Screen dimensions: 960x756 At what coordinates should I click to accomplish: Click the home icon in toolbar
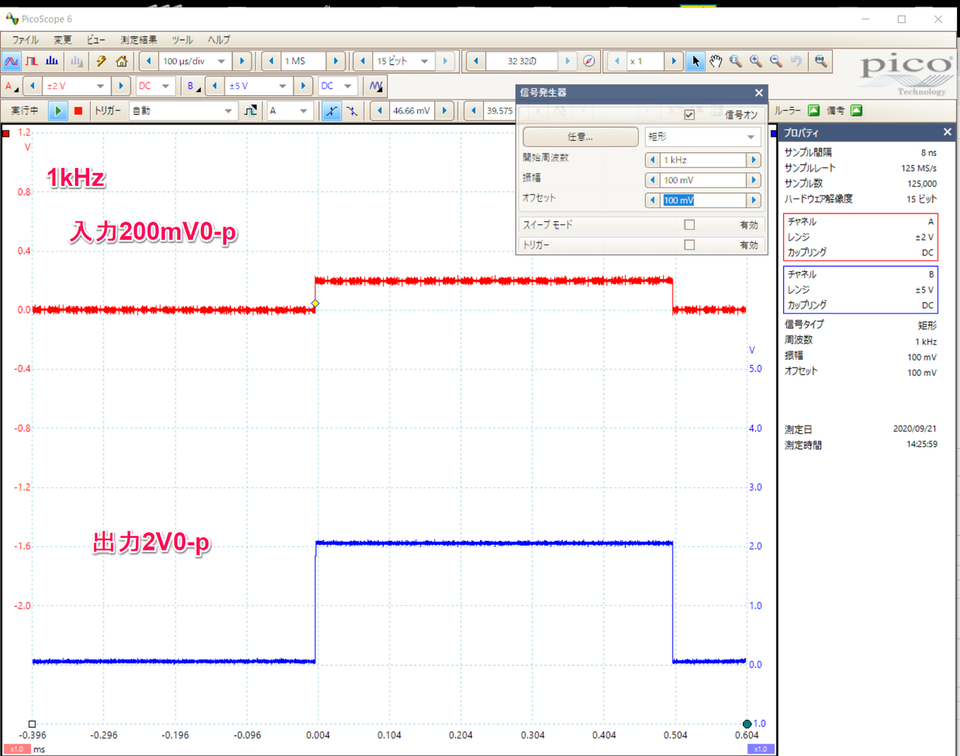point(121,61)
